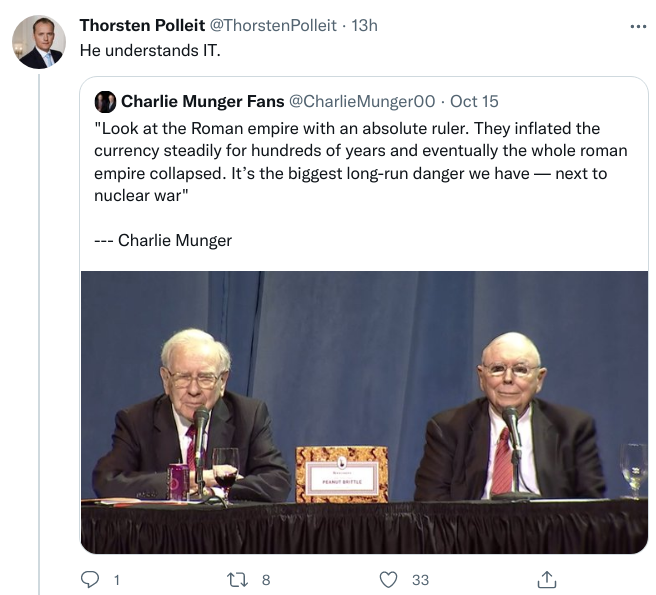
Task: Like the tweet with the heart icon
Action: (x=390, y=578)
